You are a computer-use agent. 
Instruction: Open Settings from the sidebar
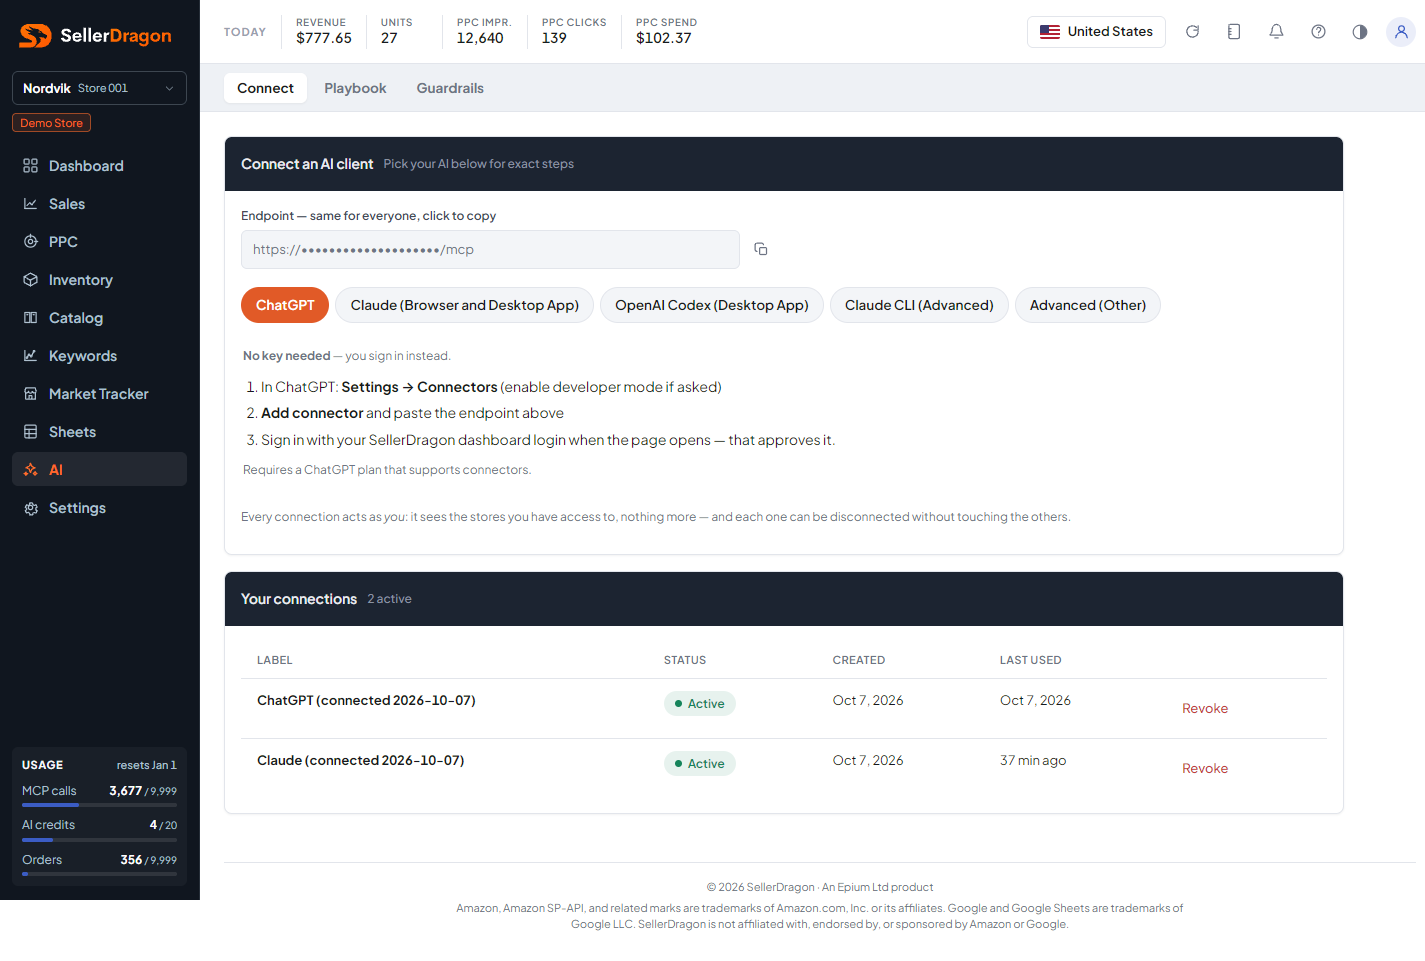click(x=99, y=508)
